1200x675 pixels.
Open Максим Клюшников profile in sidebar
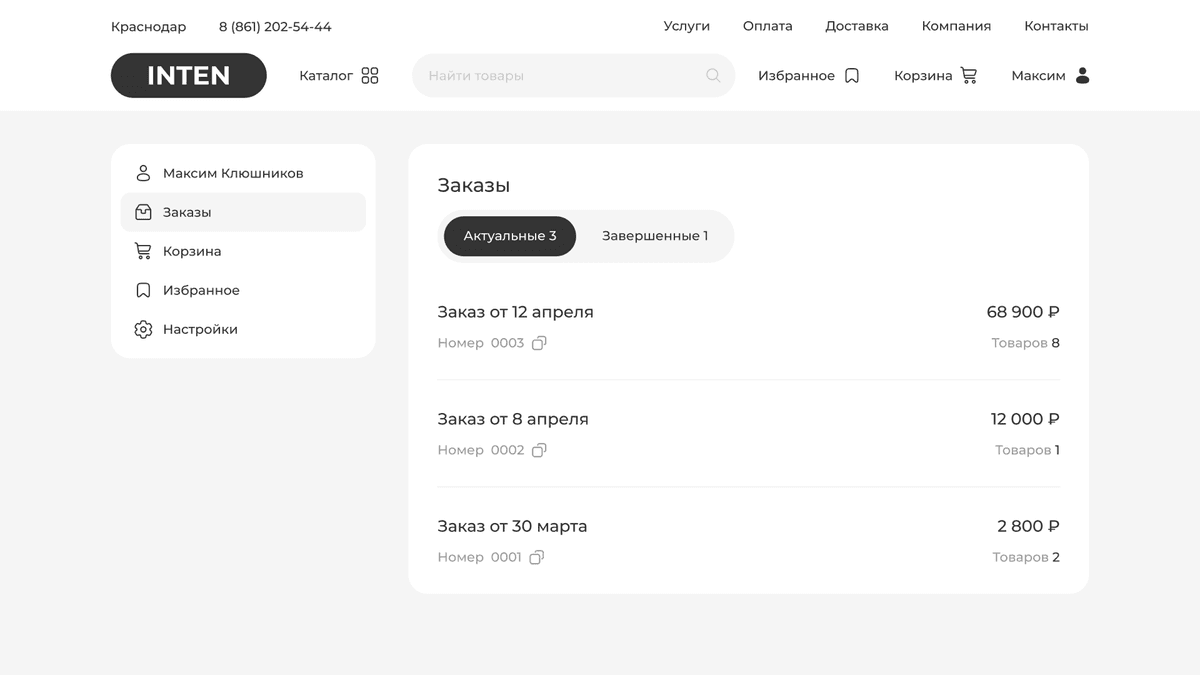click(232, 173)
